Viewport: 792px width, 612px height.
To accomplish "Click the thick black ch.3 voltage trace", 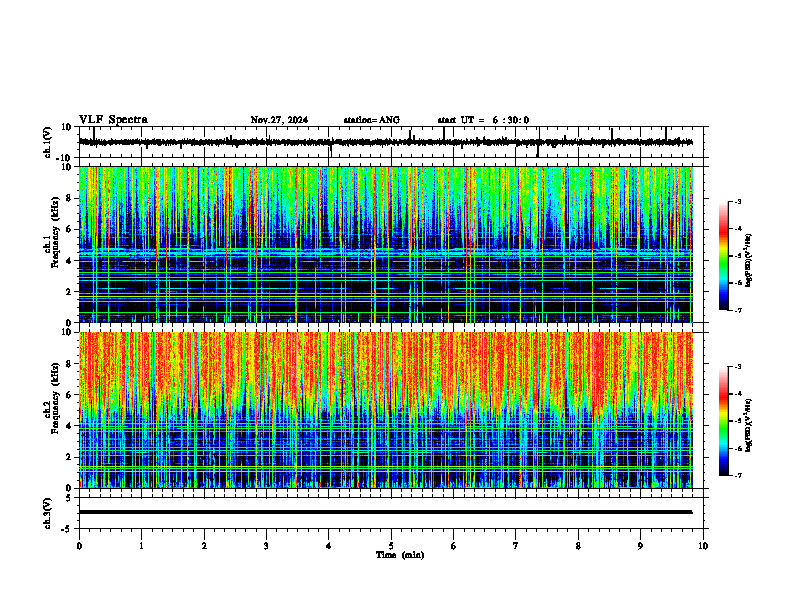I will [385, 512].
